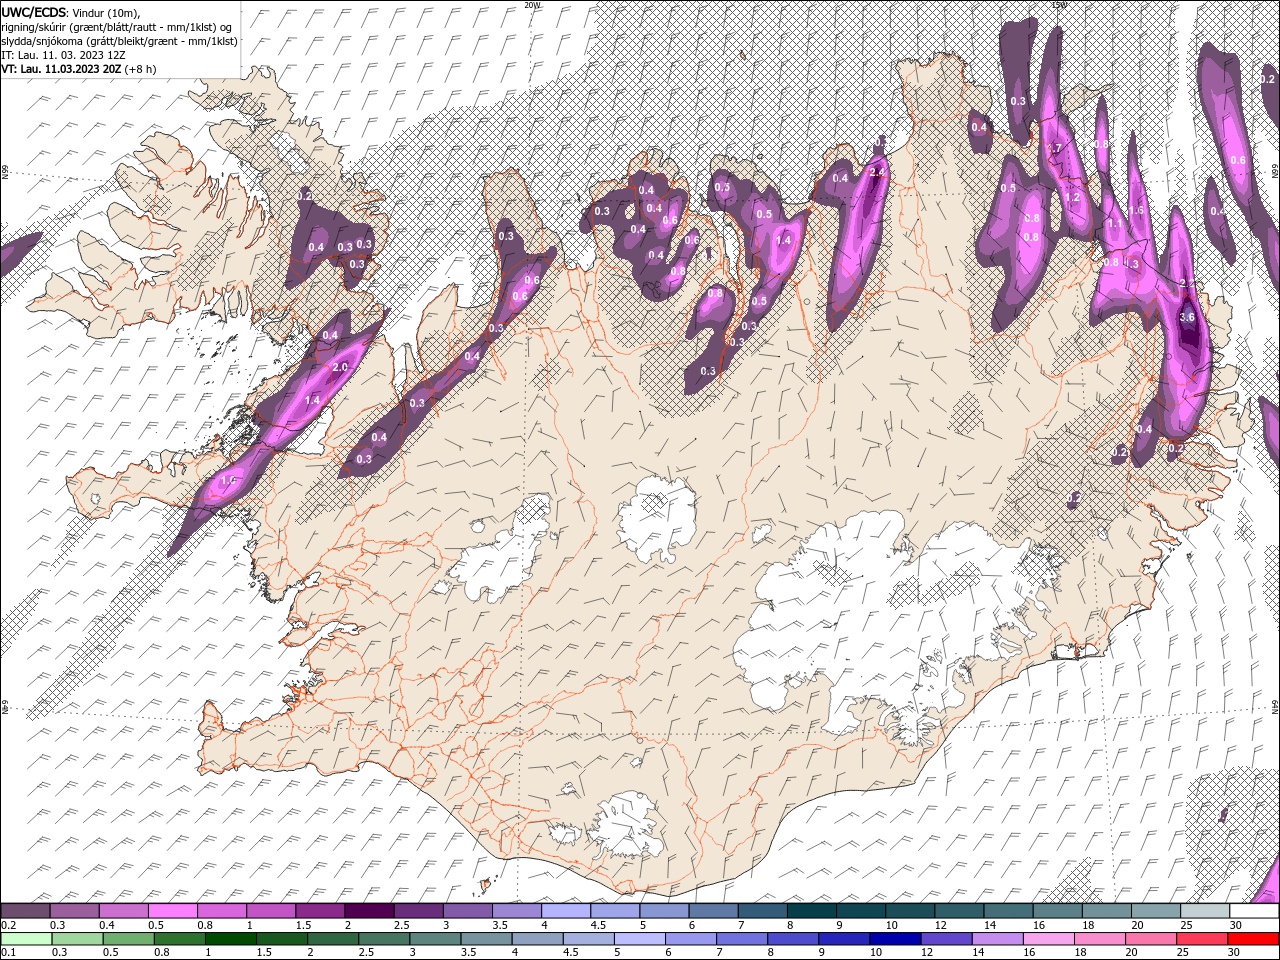
Task: Top legend row: click swatch between 8 and 9
Action: tap(812, 910)
